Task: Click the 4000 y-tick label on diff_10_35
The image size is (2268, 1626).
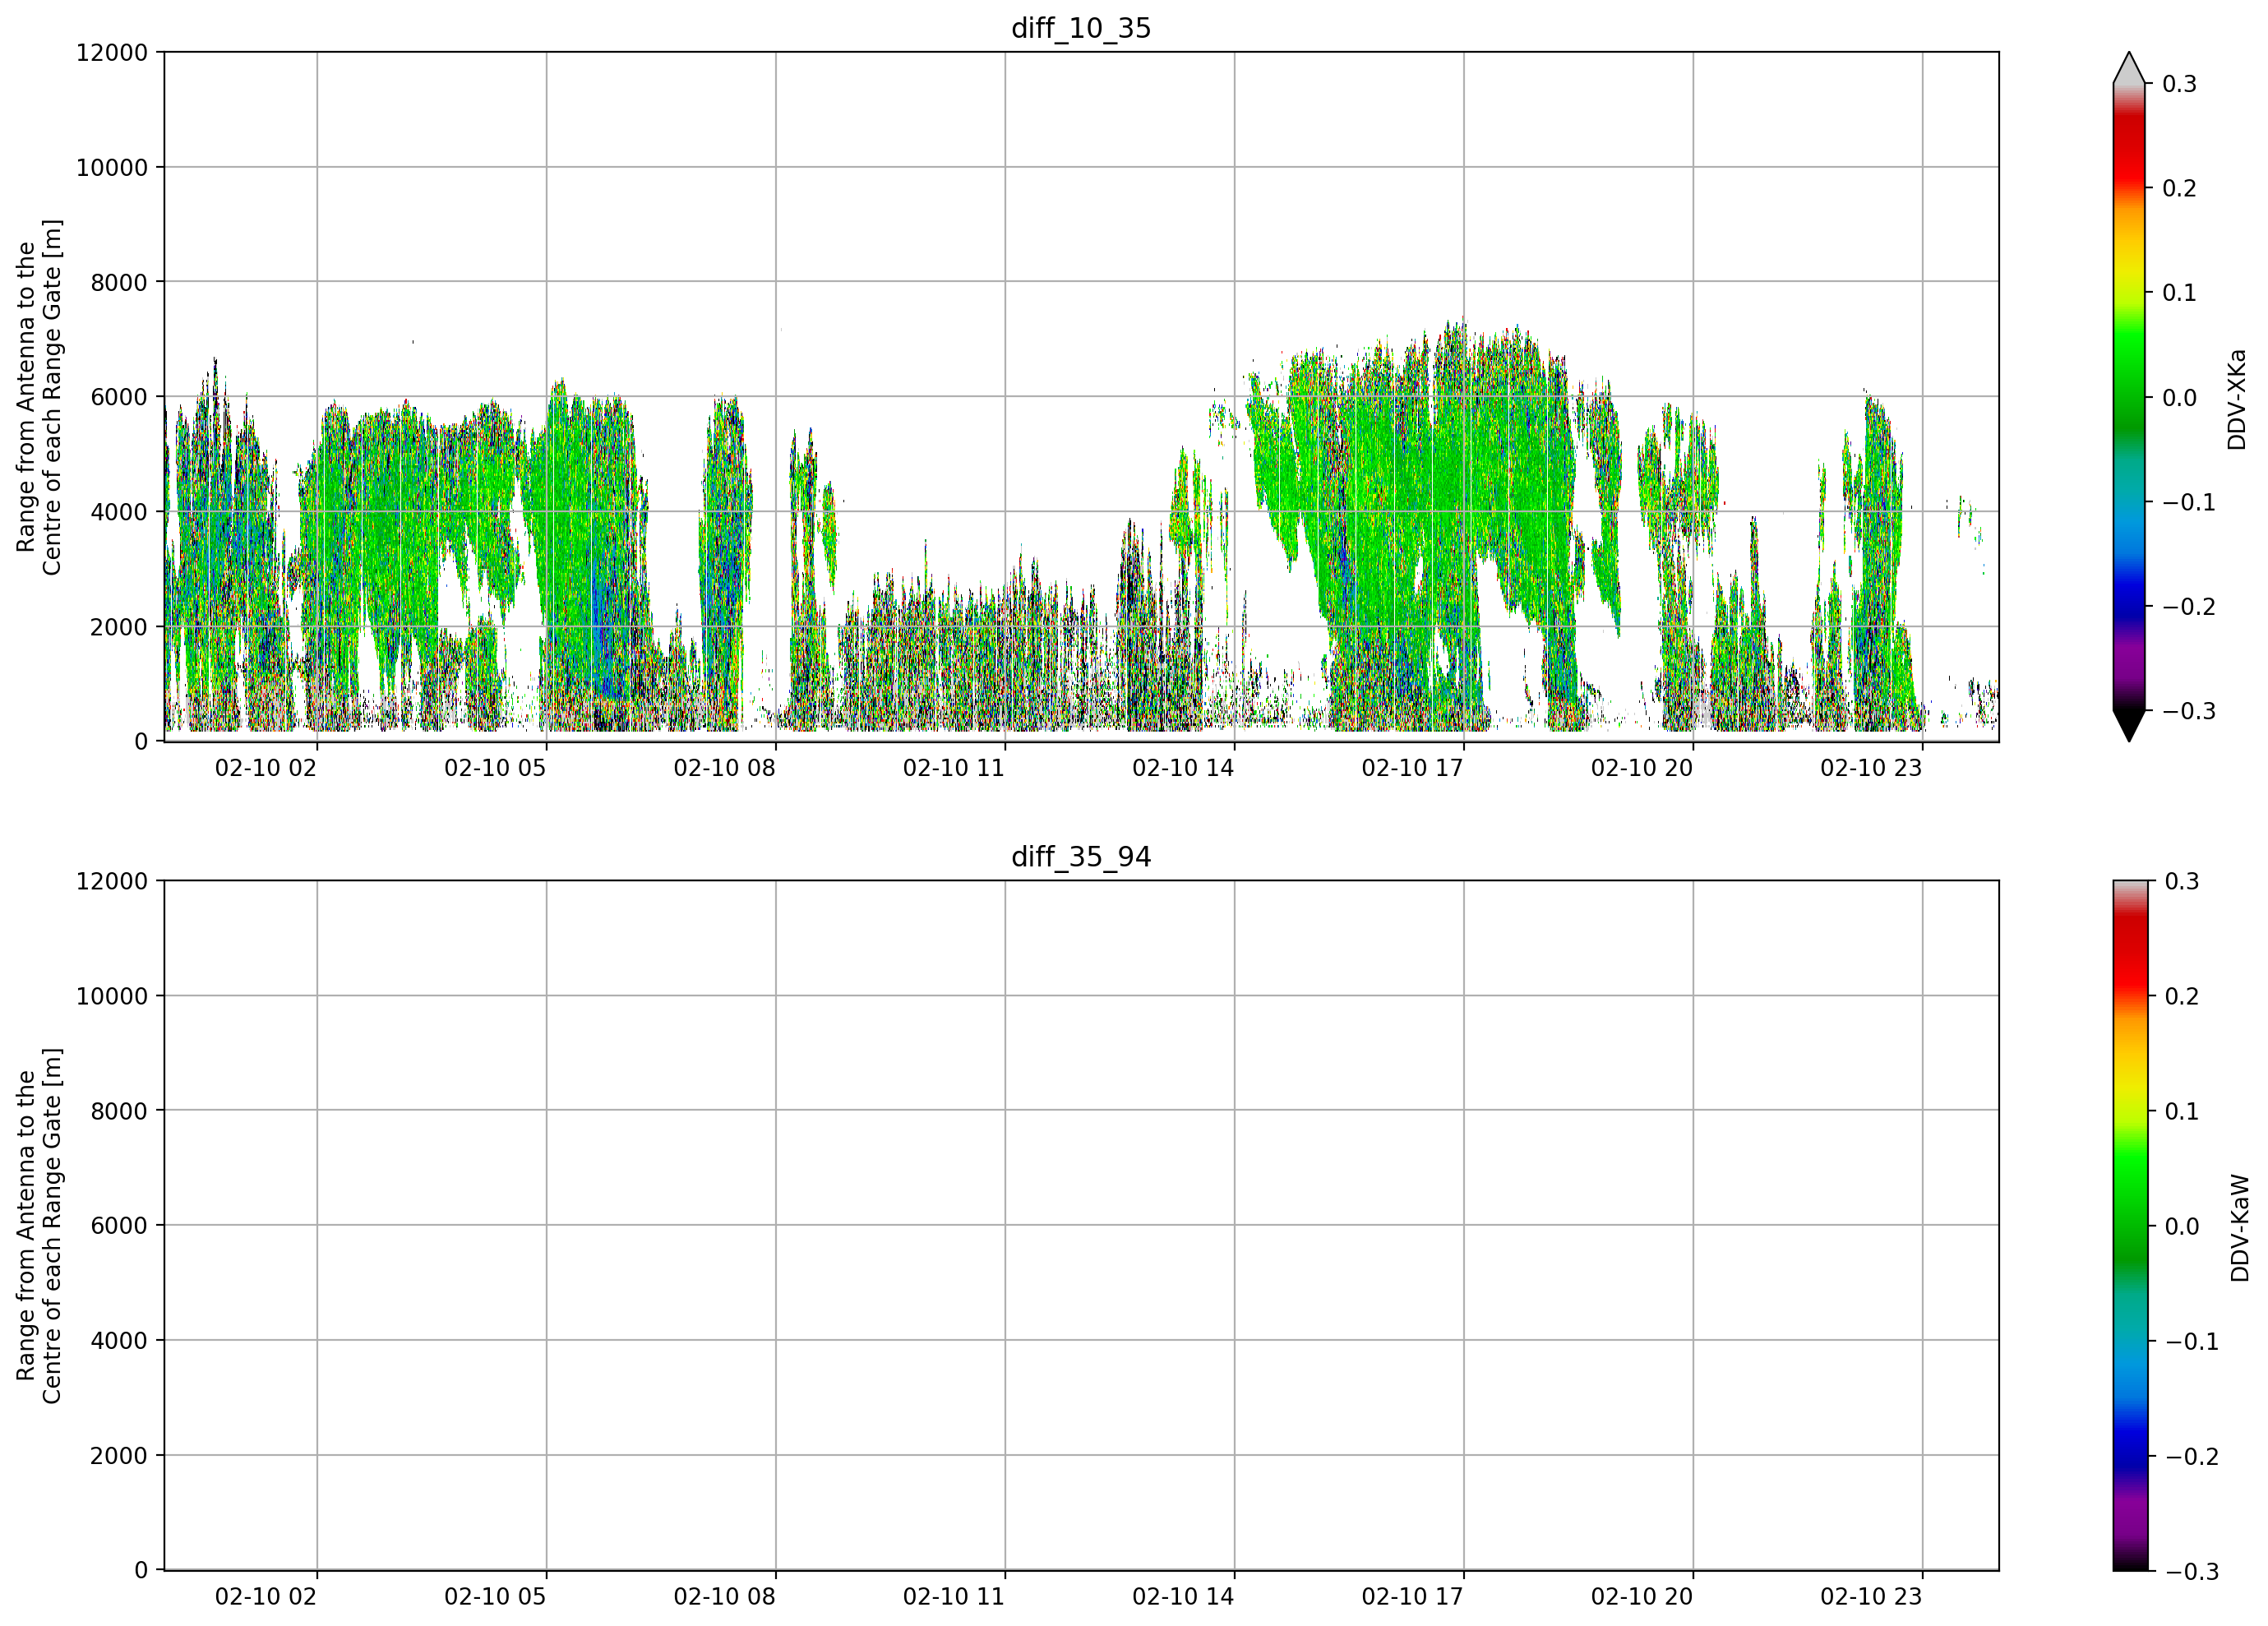Action: (119, 512)
